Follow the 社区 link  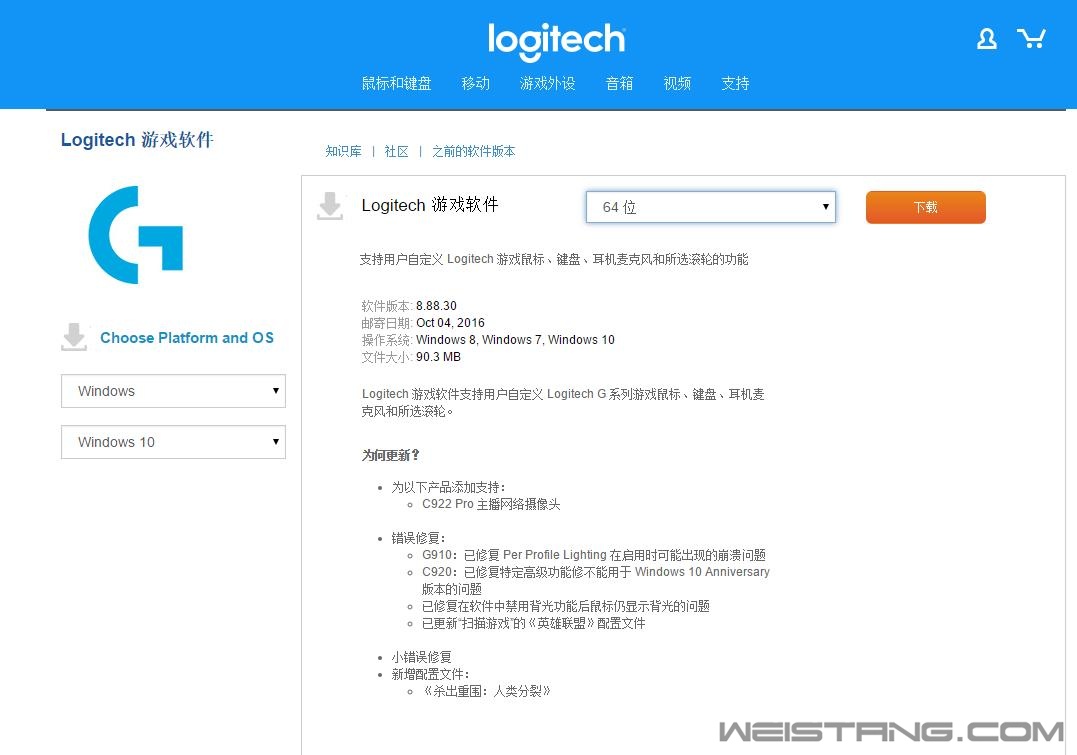click(396, 151)
